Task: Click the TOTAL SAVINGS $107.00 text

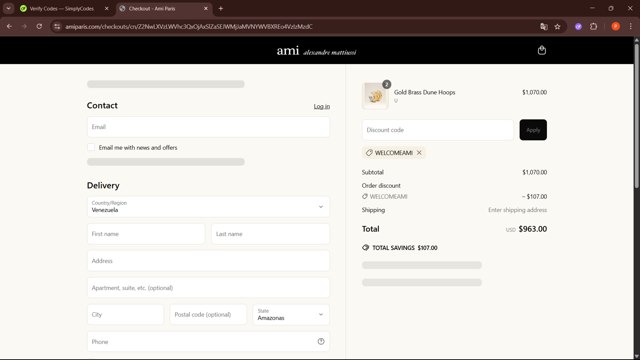Action: [x=404, y=248]
